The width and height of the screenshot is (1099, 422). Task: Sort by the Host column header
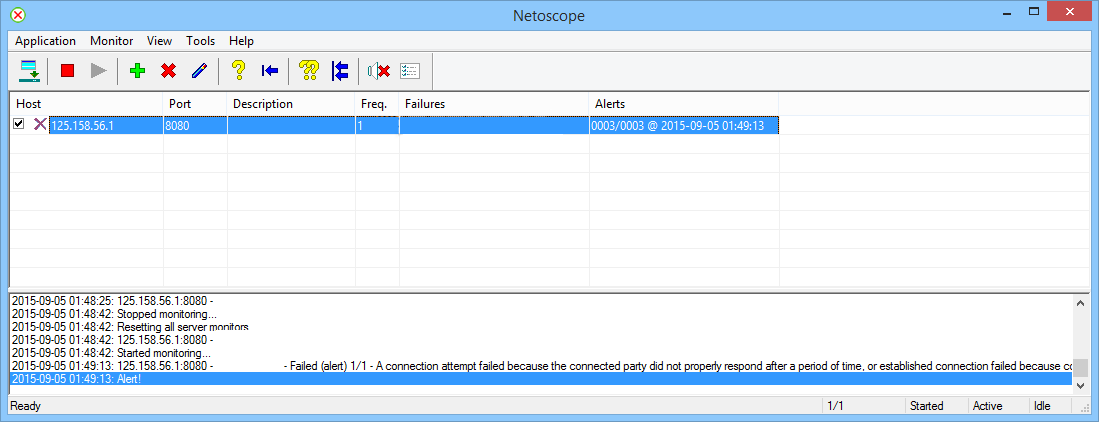86,104
